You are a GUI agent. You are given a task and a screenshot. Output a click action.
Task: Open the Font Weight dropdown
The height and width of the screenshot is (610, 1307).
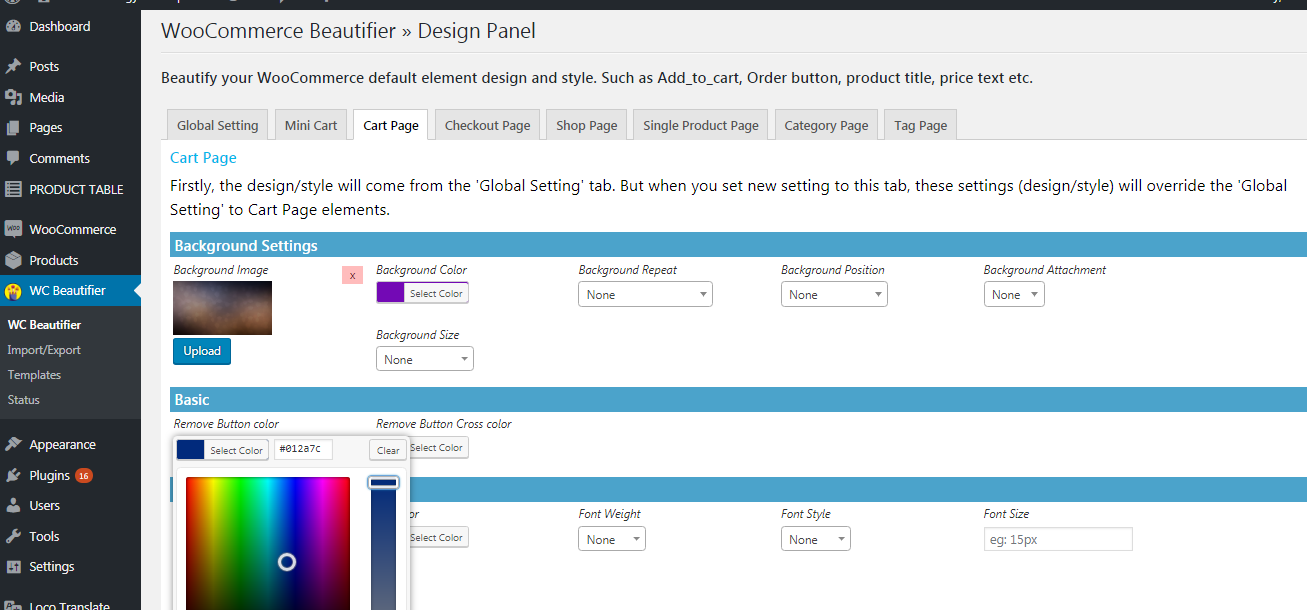click(x=612, y=539)
